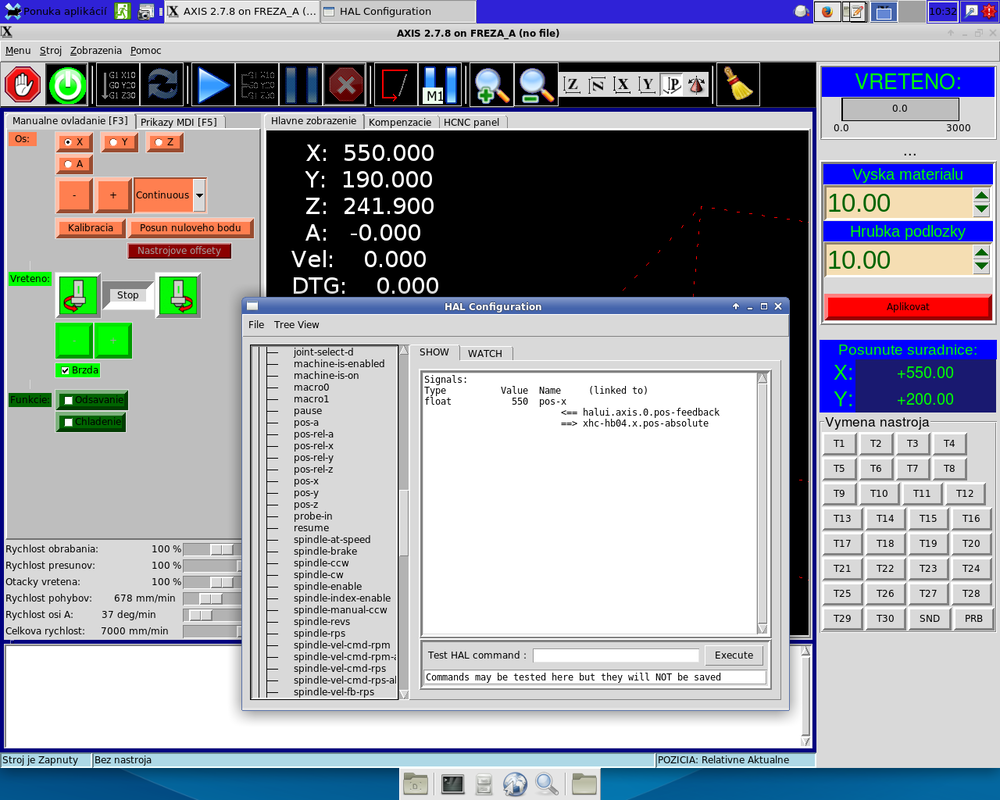Select the Y axis radio button

pyautogui.click(x=120, y=143)
